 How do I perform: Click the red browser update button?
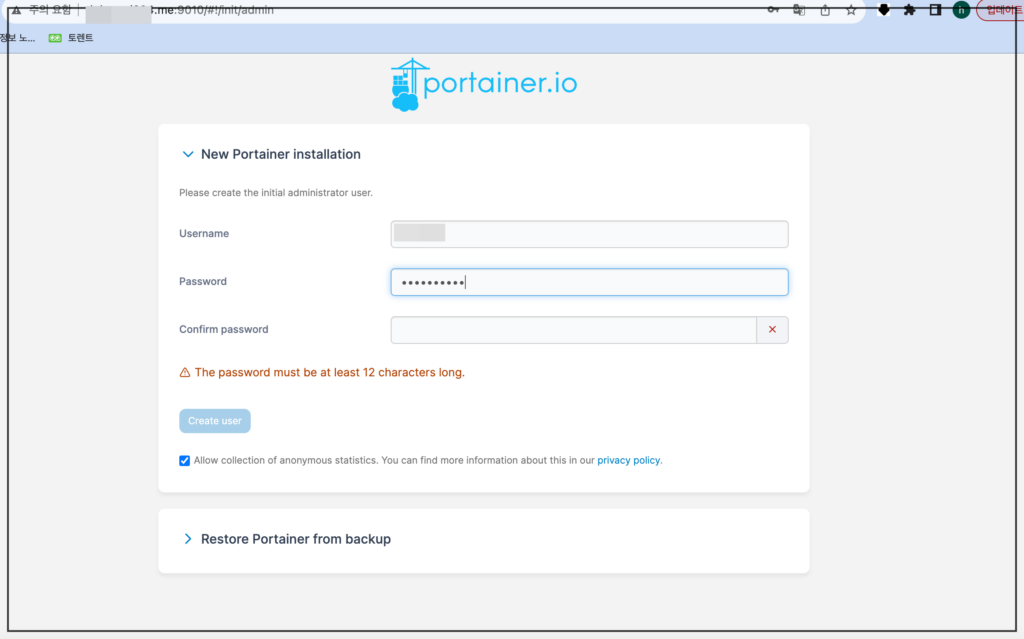click(x=1001, y=10)
